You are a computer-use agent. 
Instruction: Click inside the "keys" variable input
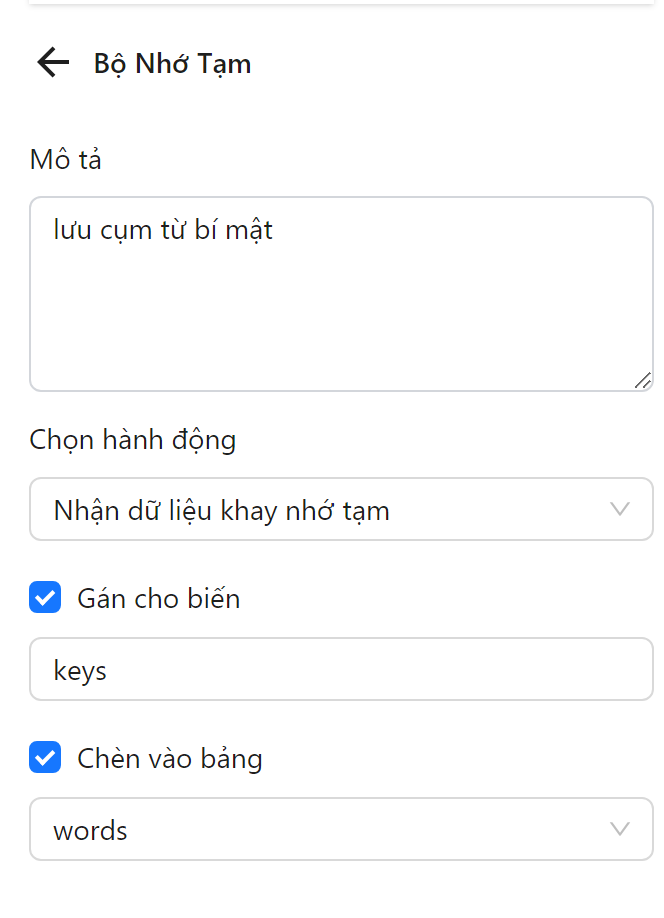pos(340,669)
